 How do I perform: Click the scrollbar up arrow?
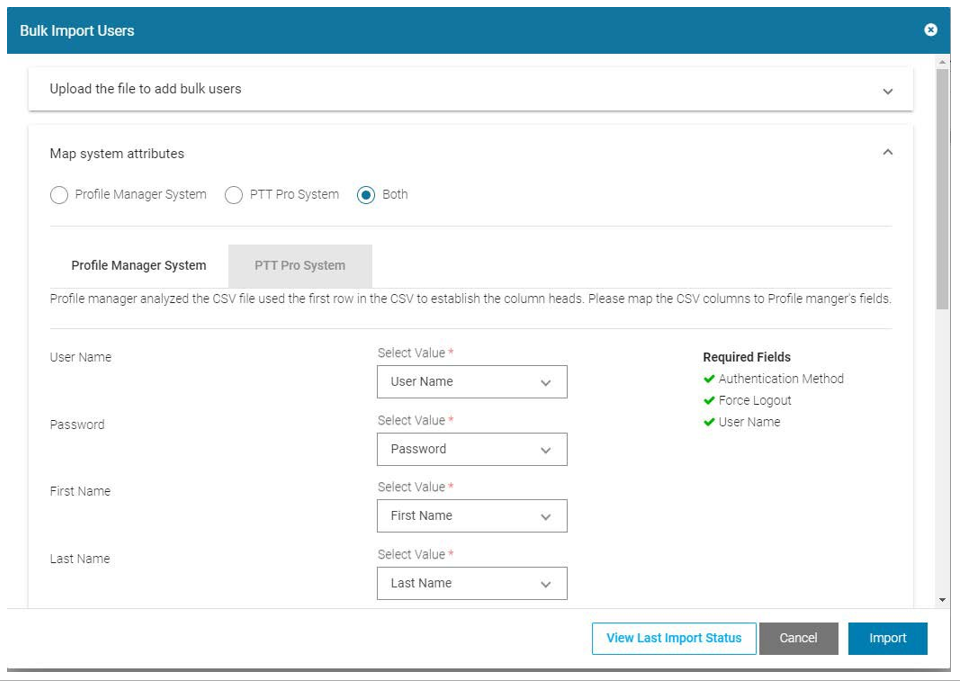(x=942, y=62)
